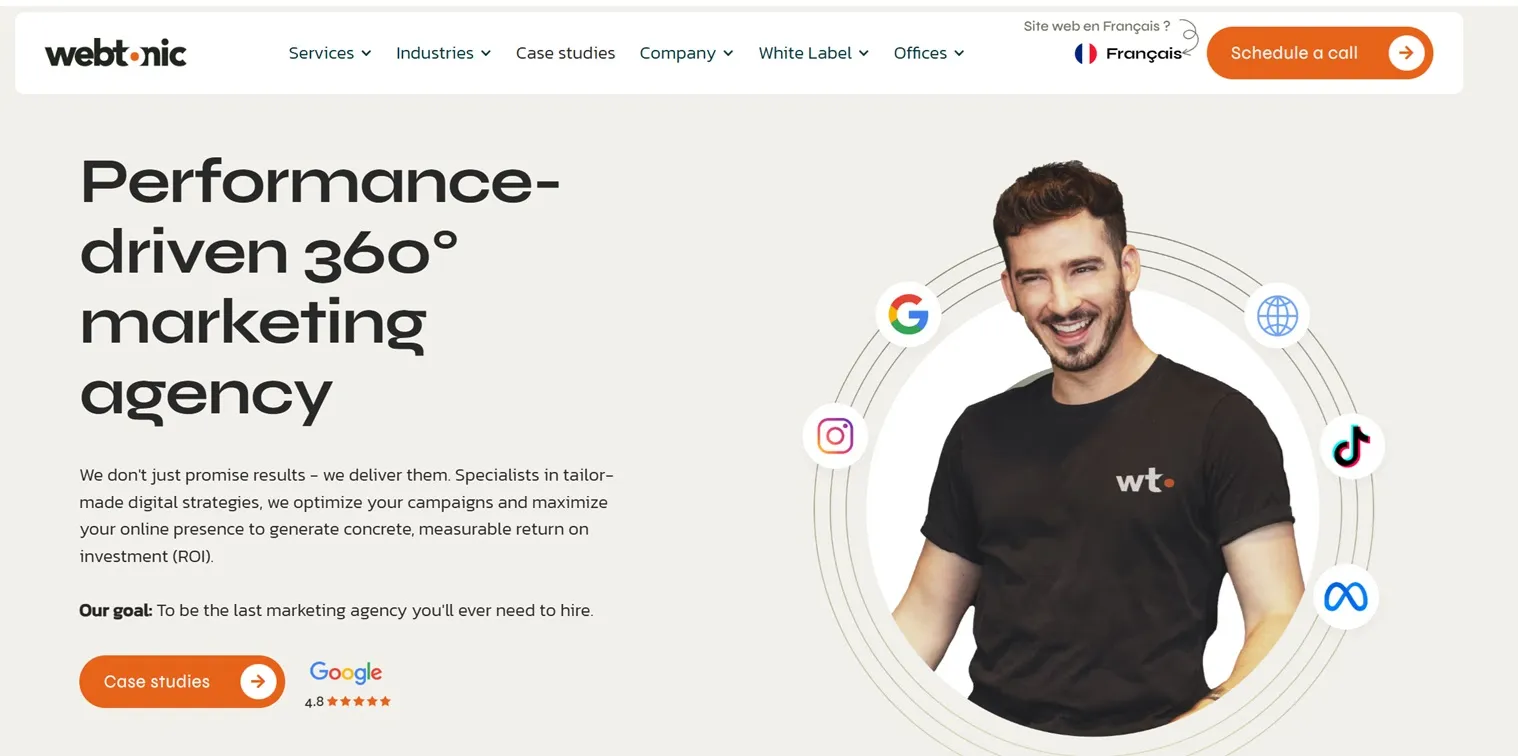This screenshot has width=1518, height=756.
Task: Click arrow icon in Schedule a call
Action: (1406, 53)
